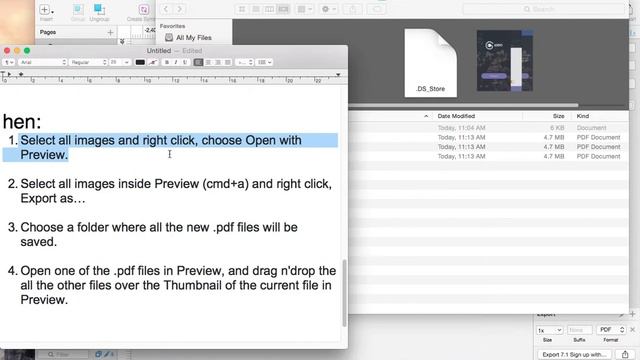
Task: Open the Regular typeface dropdown
Action: (88, 62)
